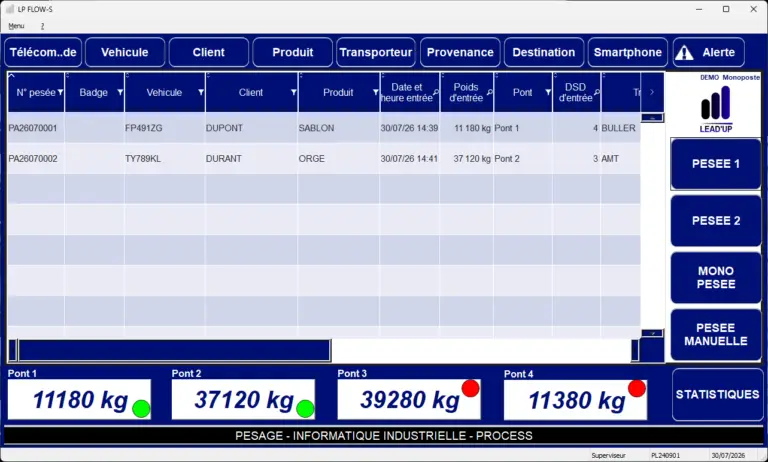Filter the Client column
The height and width of the screenshot is (462, 768).
[x=293, y=93]
